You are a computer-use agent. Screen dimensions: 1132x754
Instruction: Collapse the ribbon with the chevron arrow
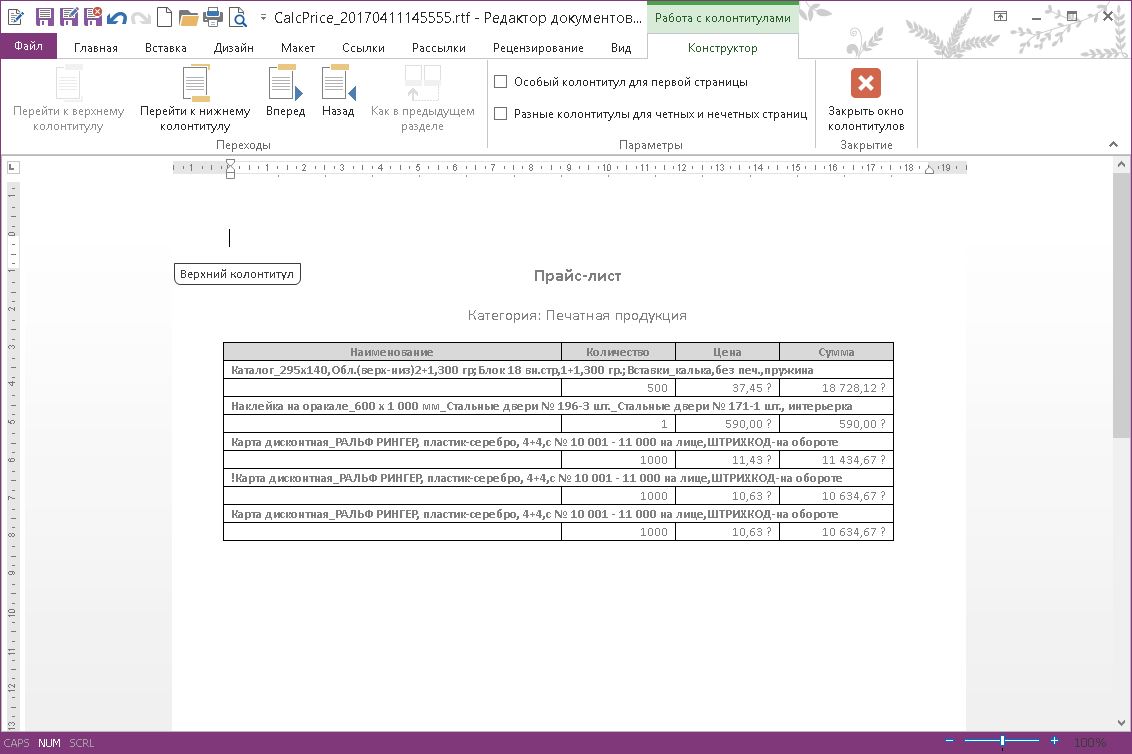click(1113, 144)
